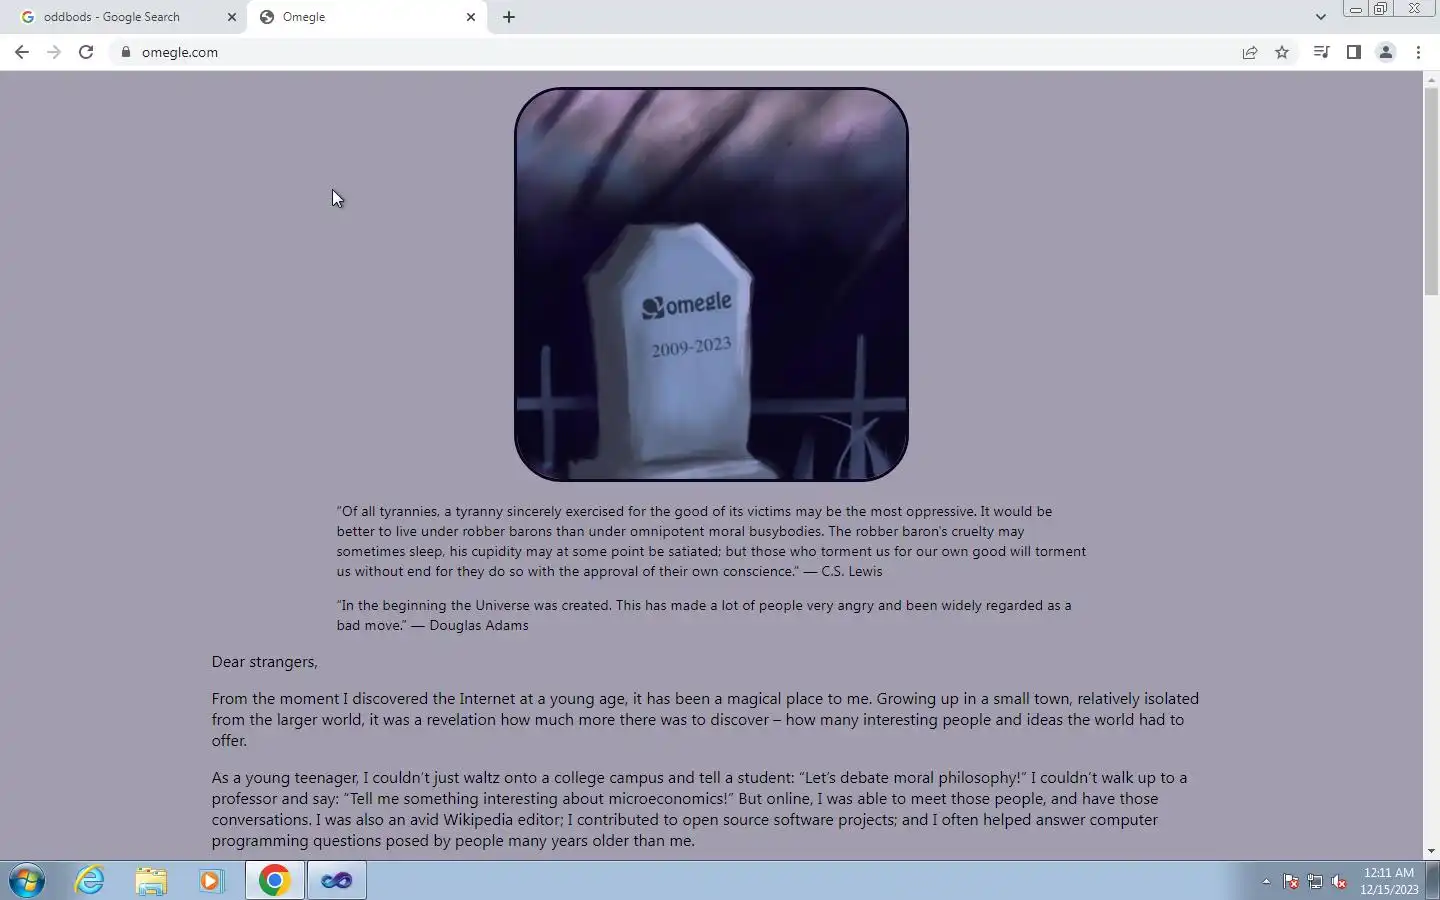The height and width of the screenshot is (900, 1440).
Task: Reload the Omegle page
Action: tap(86, 52)
